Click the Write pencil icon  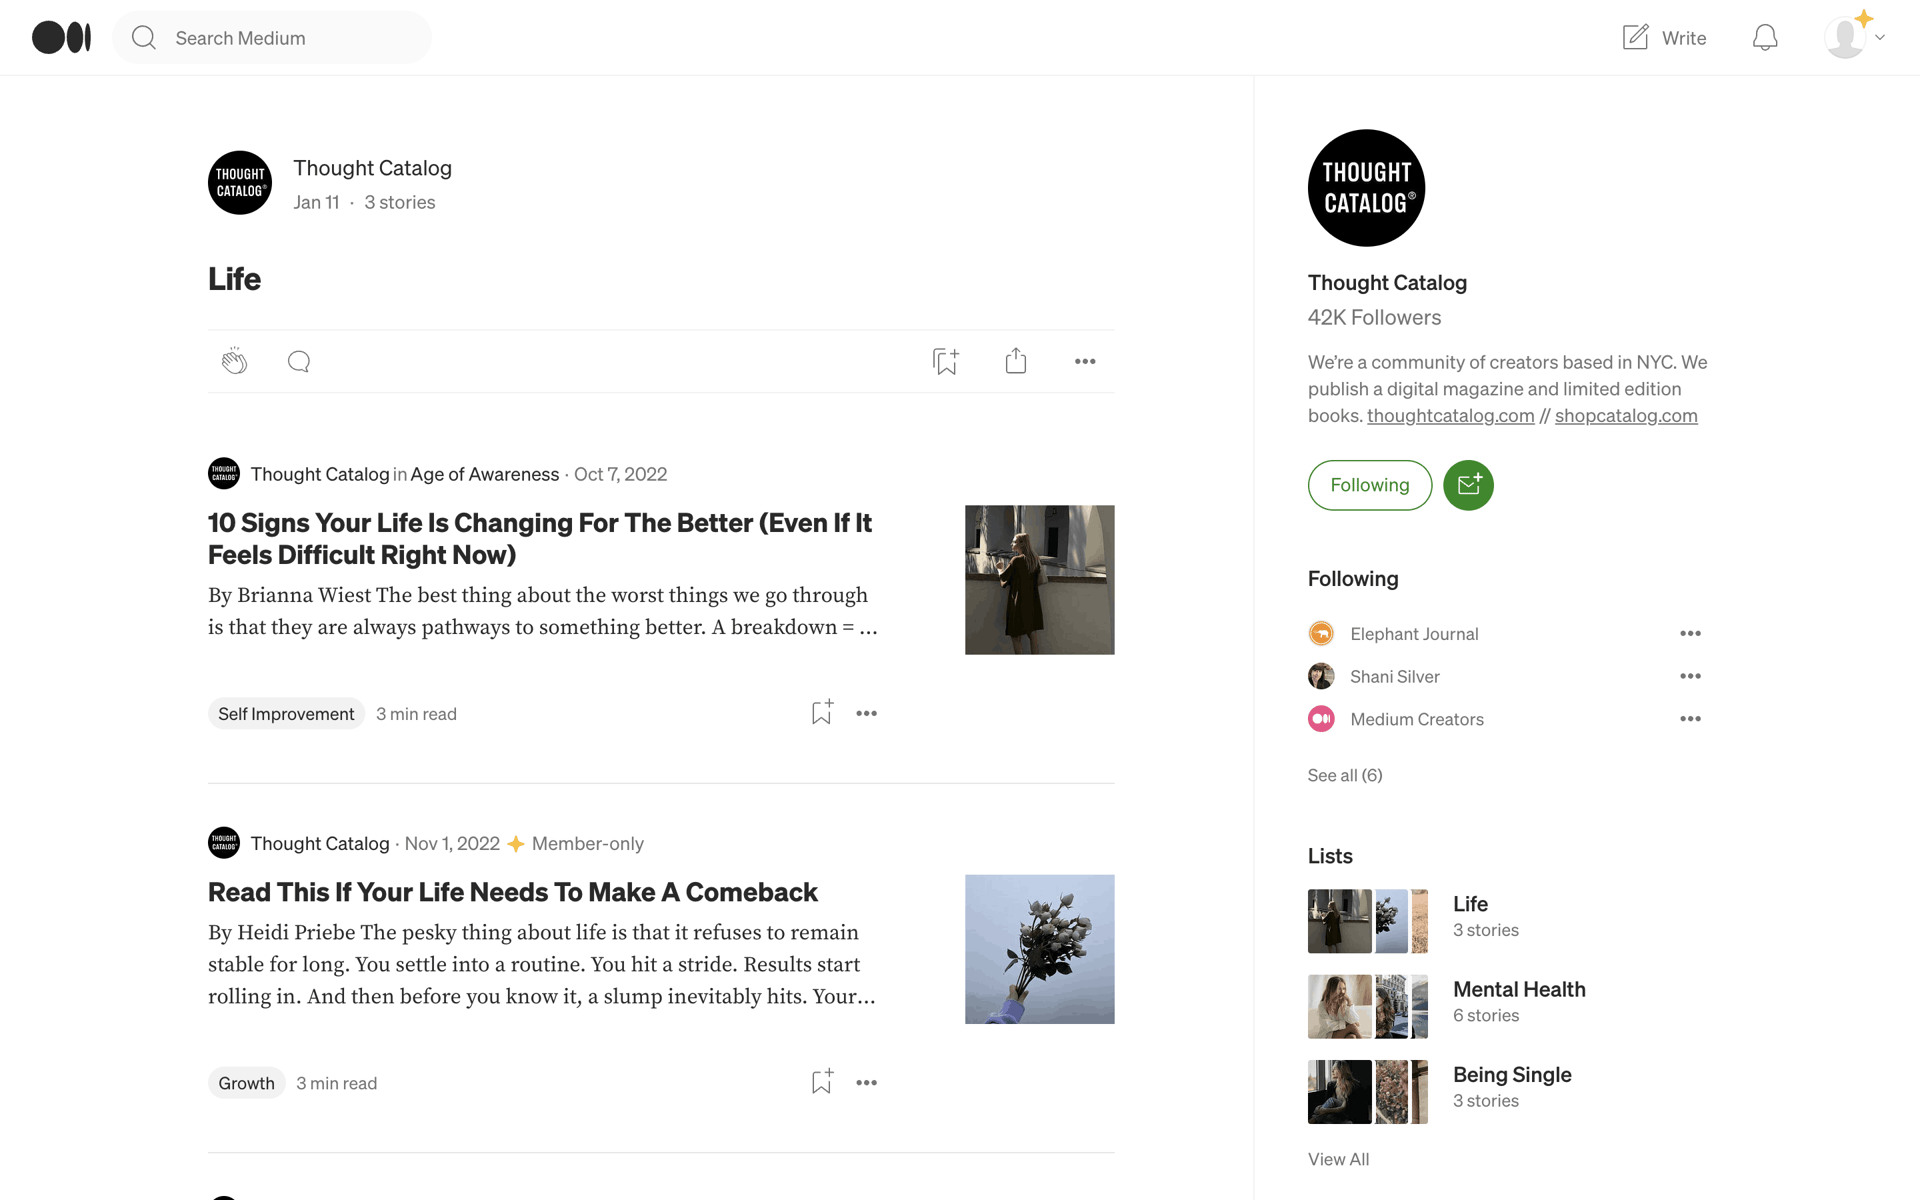(1635, 37)
